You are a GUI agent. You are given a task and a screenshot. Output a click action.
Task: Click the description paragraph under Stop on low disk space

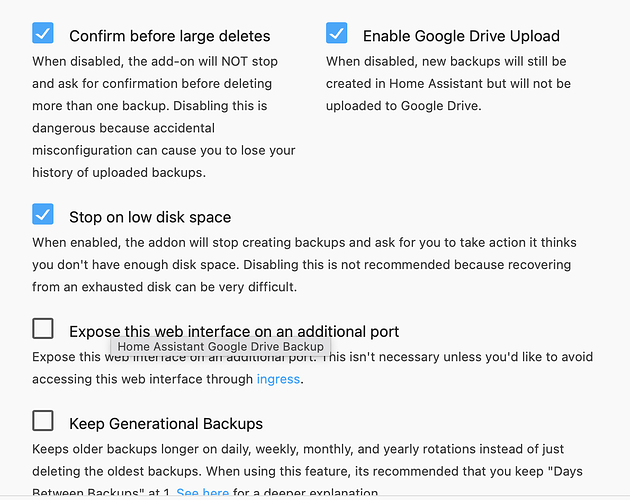click(301, 265)
